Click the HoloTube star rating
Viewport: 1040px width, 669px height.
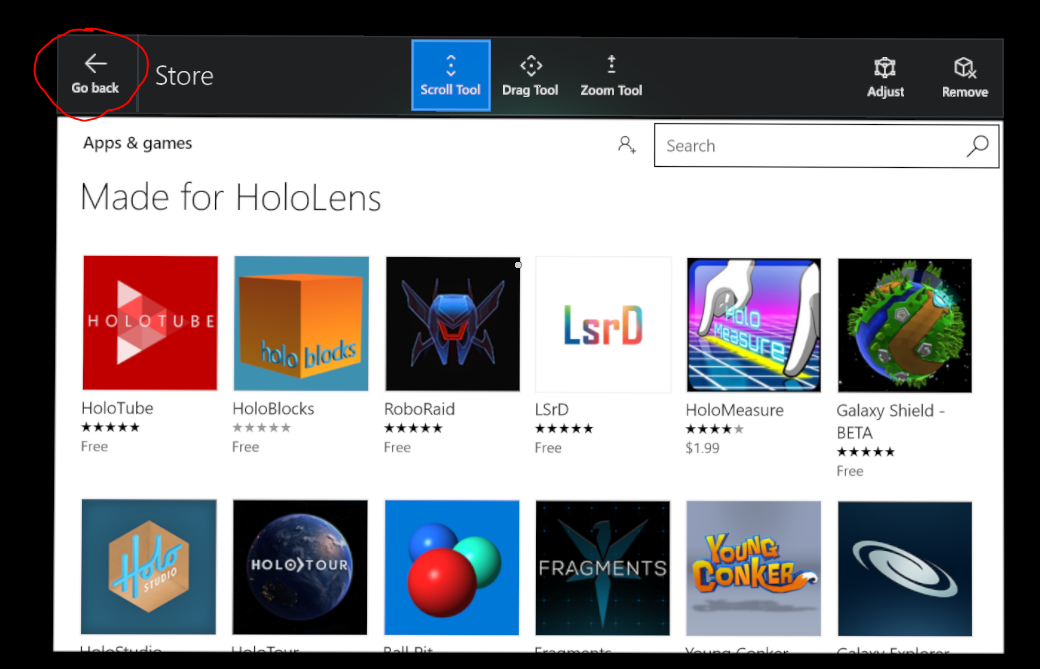[x=110, y=427]
